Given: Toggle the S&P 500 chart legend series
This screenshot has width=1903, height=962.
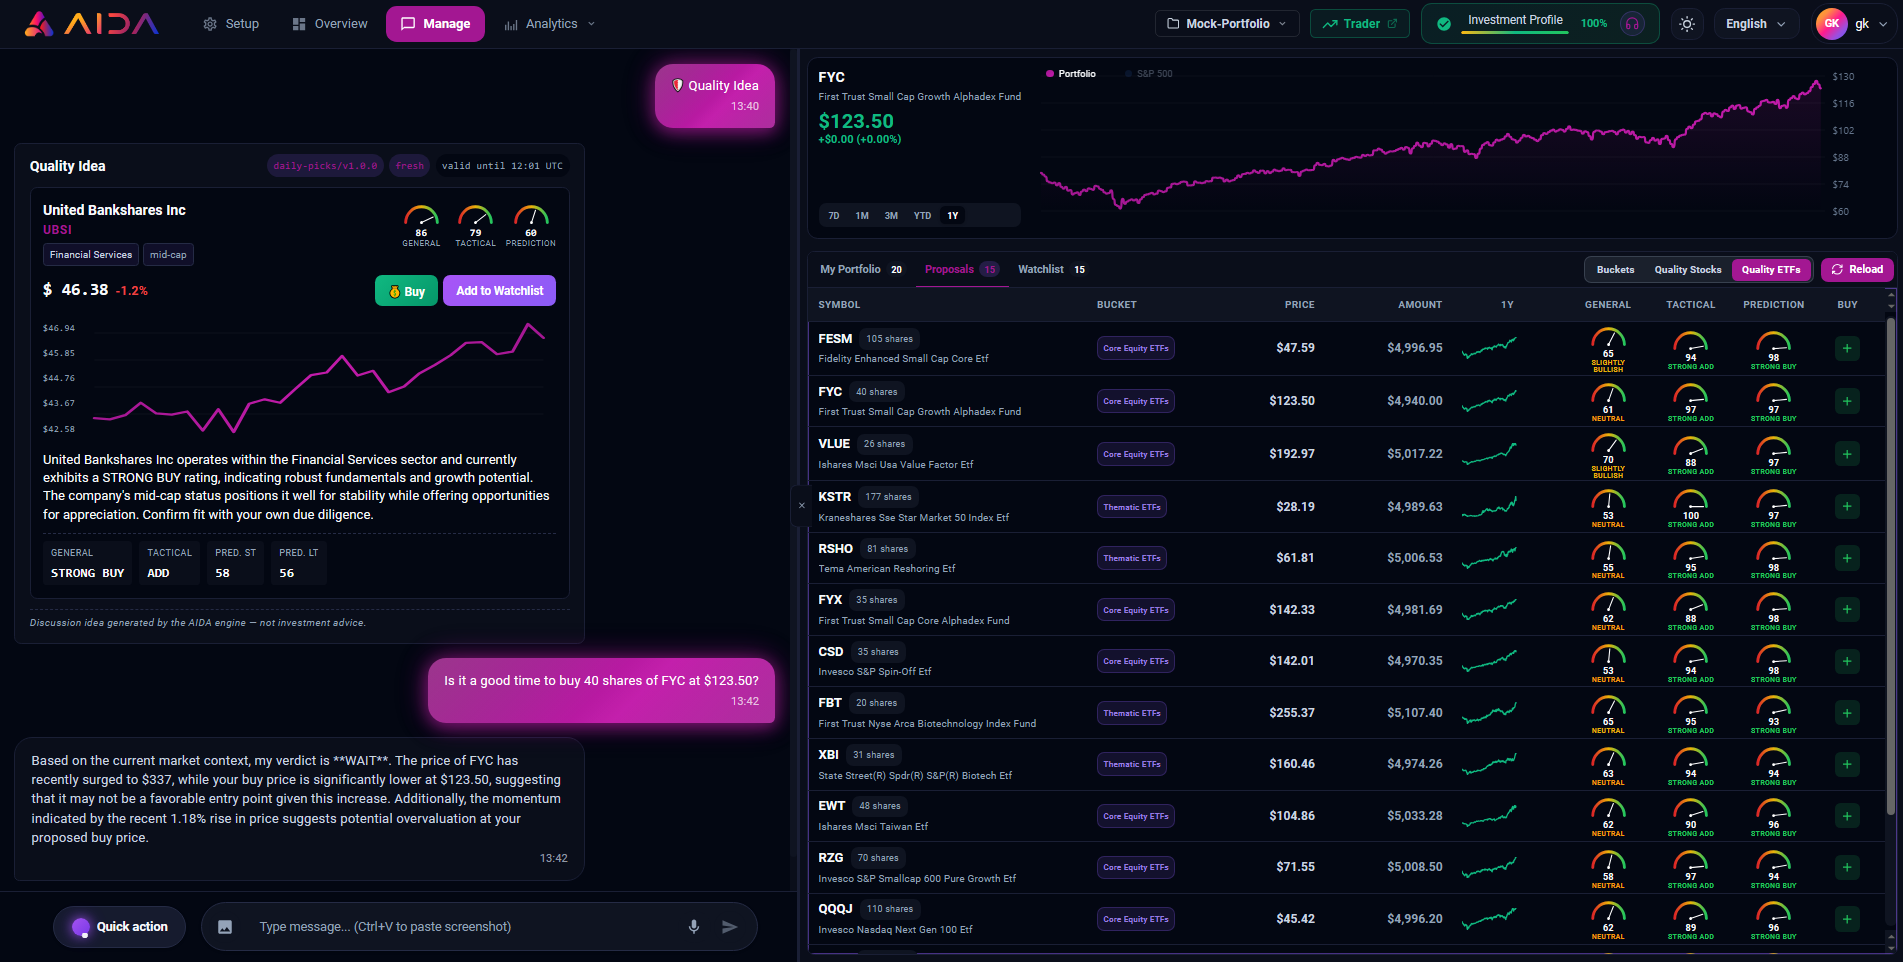Looking at the screenshot, I should (1149, 74).
